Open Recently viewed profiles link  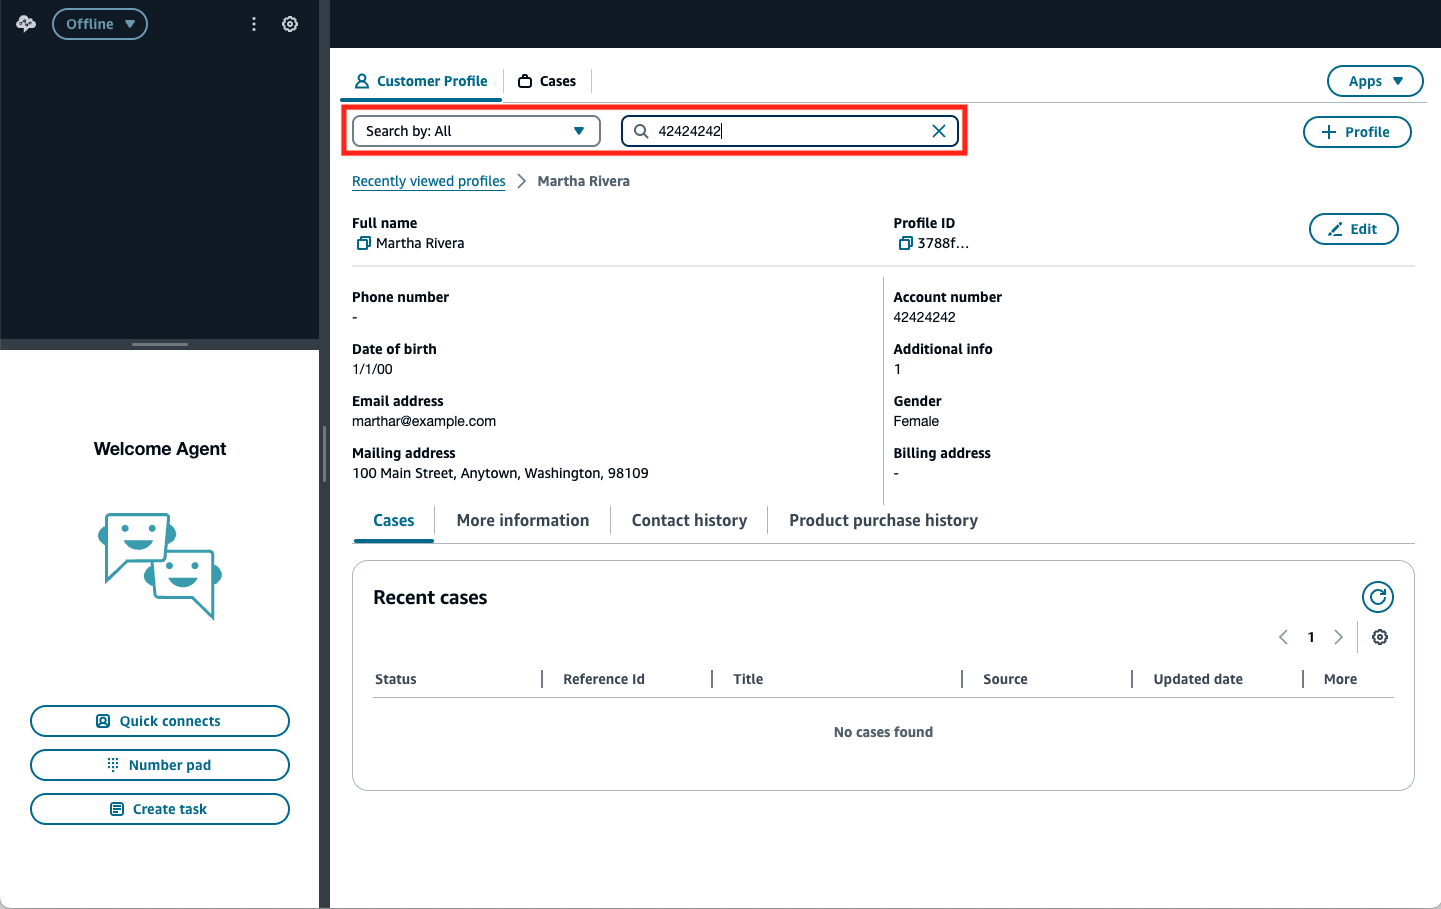tap(429, 181)
